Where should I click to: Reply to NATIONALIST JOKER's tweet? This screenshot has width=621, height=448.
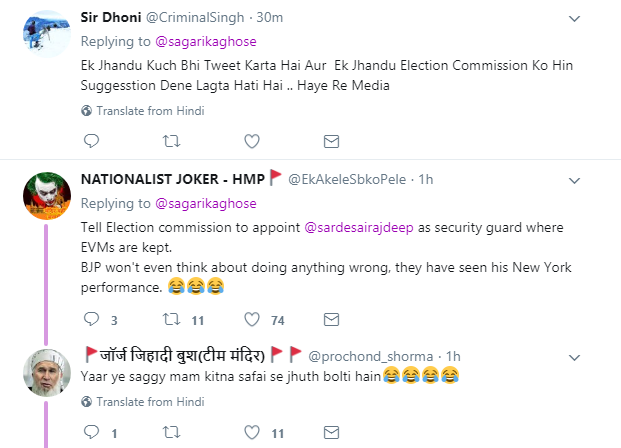tap(90, 320)
